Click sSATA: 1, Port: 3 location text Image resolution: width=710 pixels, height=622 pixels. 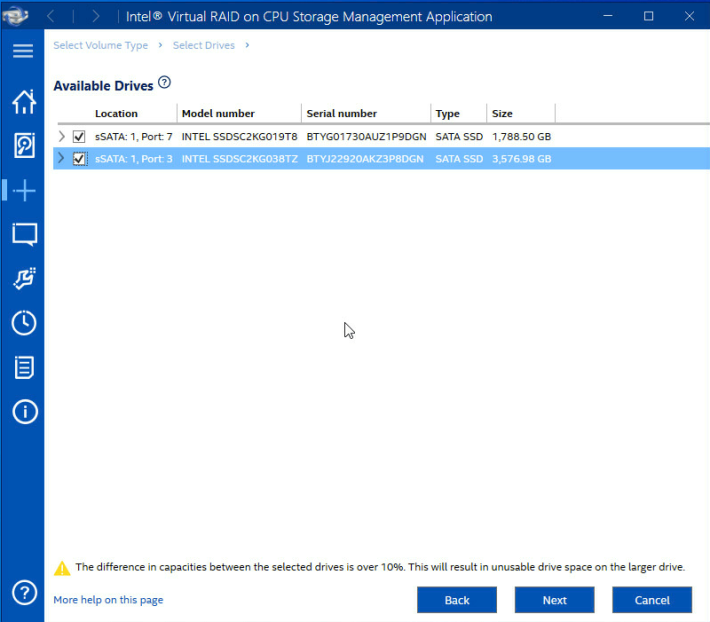tap(134, 159)
